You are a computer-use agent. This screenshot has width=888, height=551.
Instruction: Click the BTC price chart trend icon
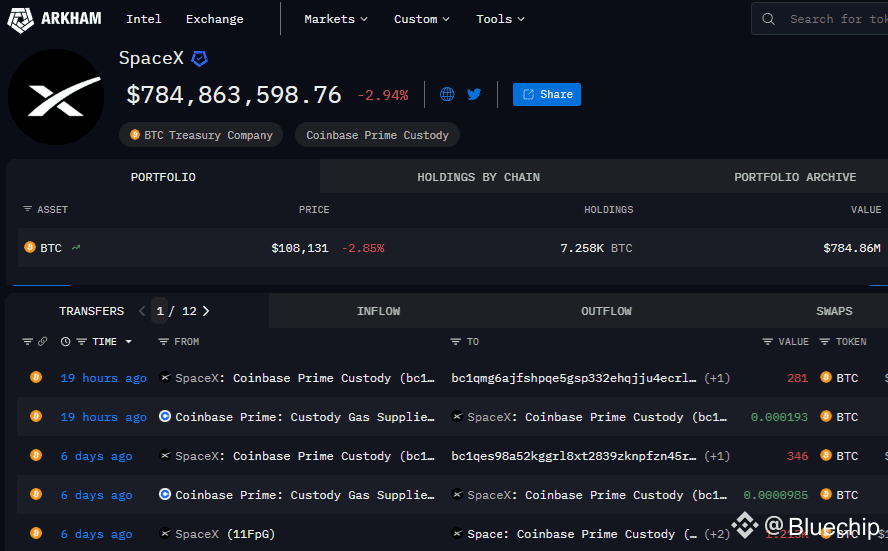[x=76, y=247]
